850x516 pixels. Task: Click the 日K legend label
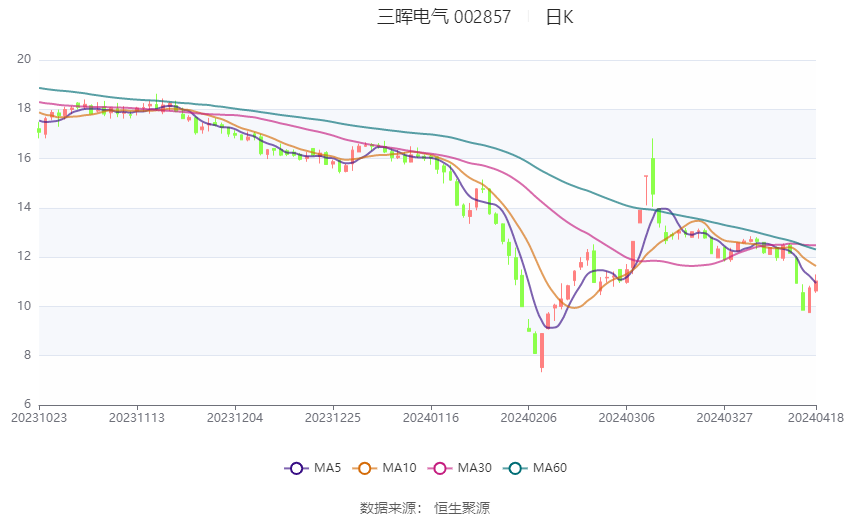tap(559, 17)
